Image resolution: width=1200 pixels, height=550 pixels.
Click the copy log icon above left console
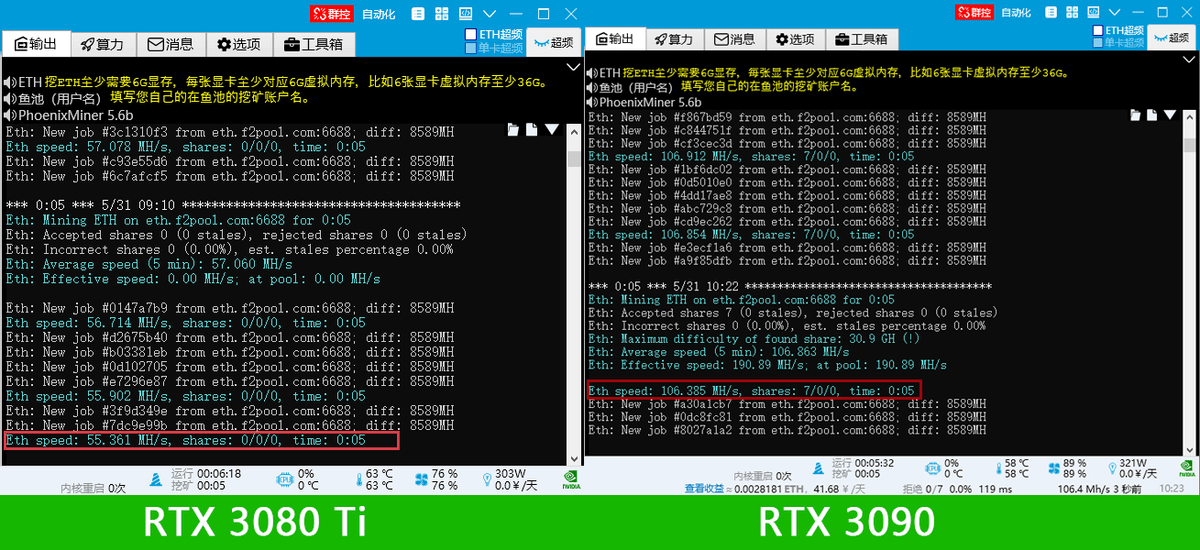tap(513, 130)
